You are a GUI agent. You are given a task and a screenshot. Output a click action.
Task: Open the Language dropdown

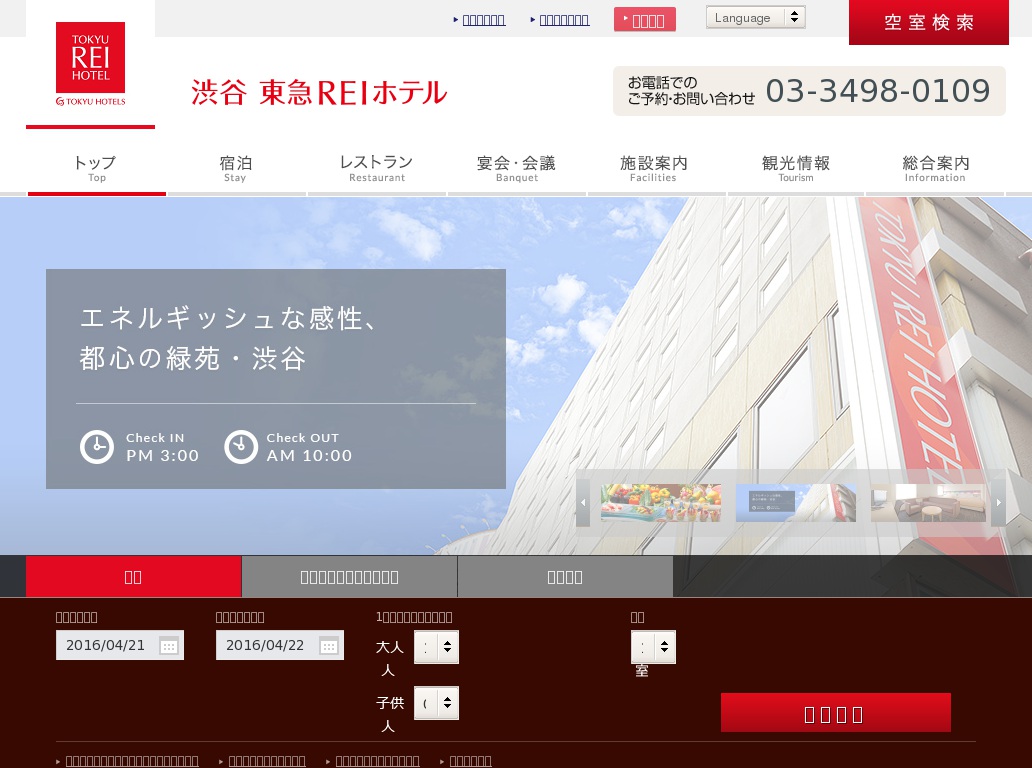(x=756, y=18)
